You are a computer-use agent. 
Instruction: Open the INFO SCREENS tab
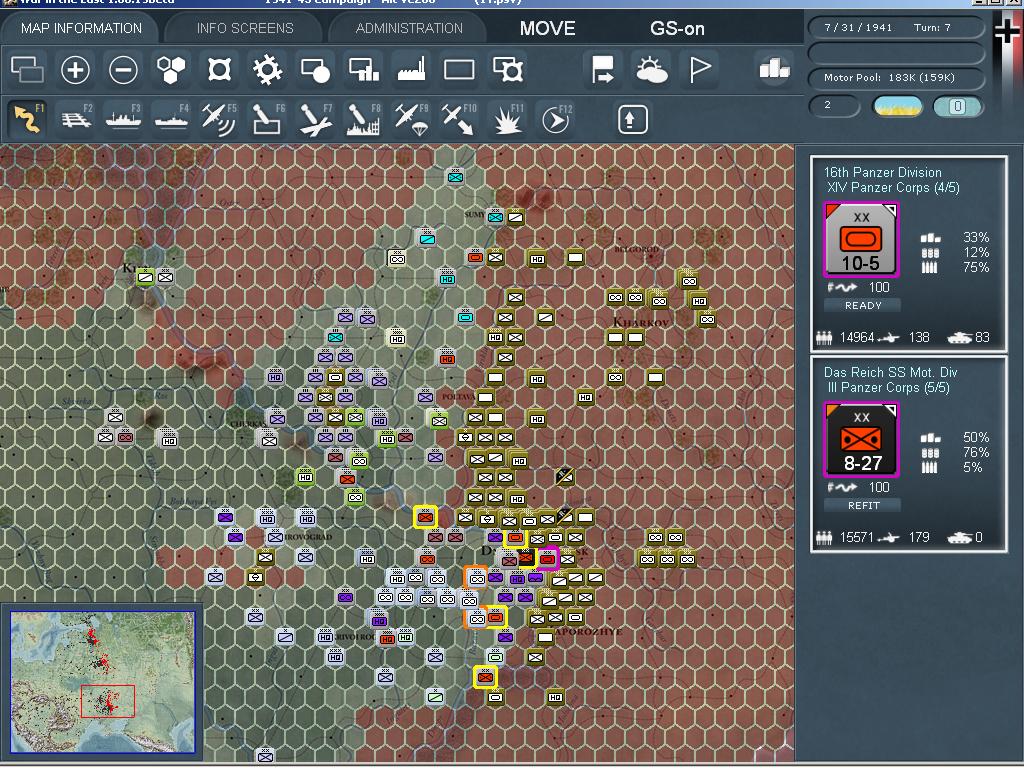pyautogui.click(x=245, y=28)
